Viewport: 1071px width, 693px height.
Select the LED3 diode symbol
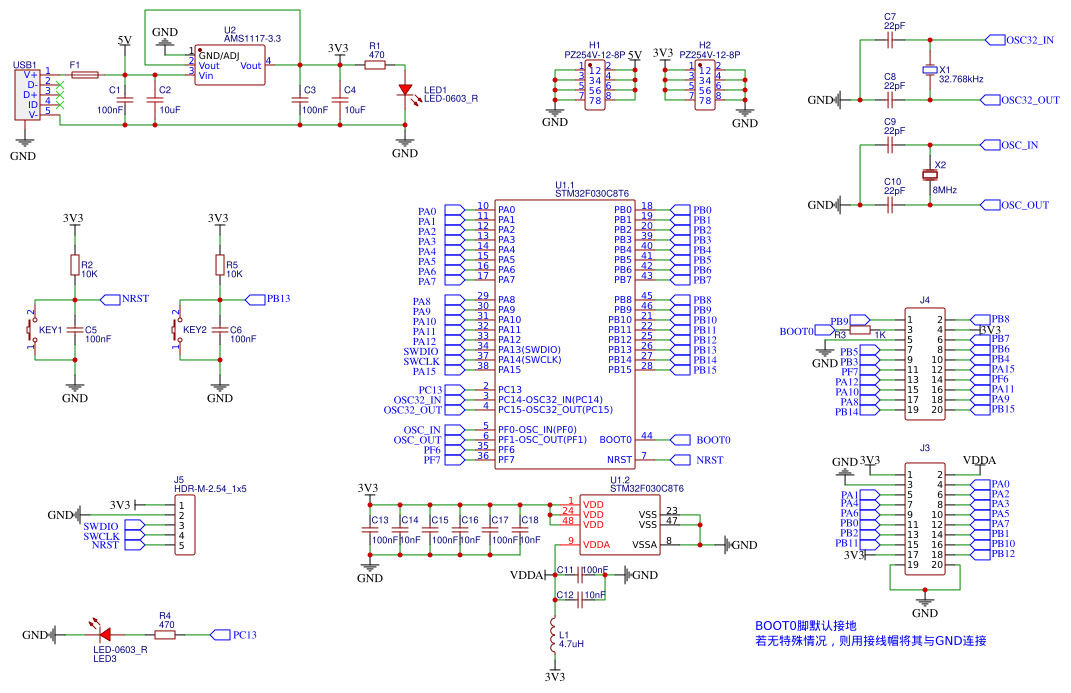(x=104, y=634)
